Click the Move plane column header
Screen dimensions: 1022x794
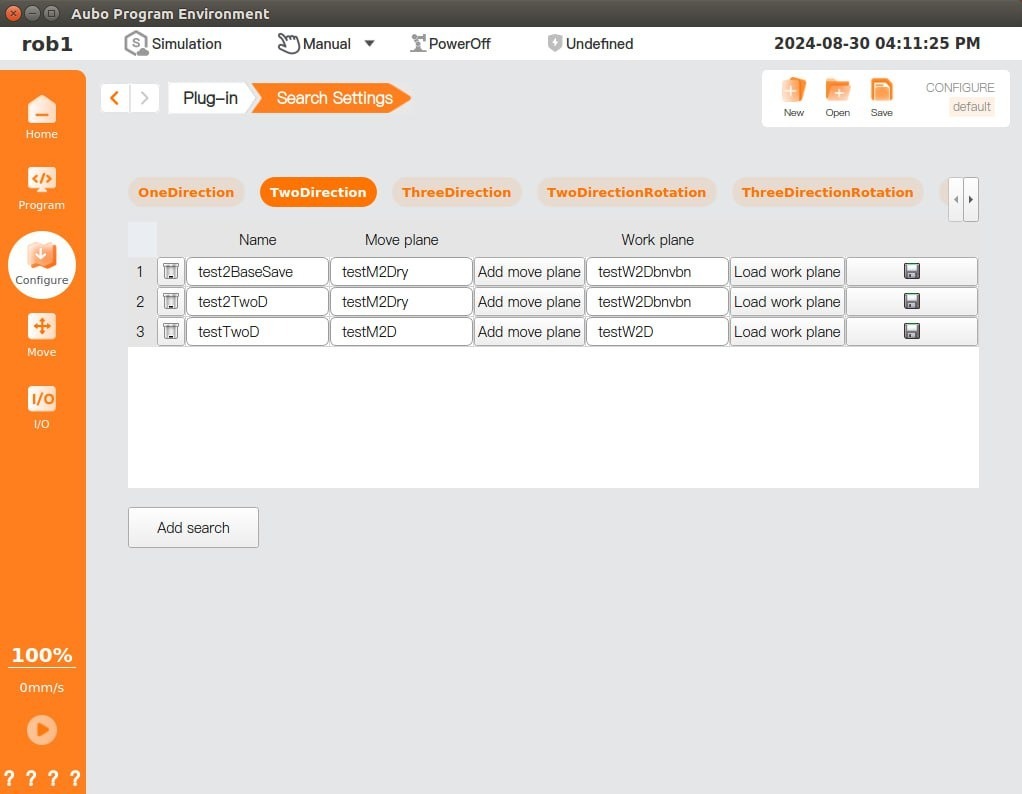[x=402, y=239]
